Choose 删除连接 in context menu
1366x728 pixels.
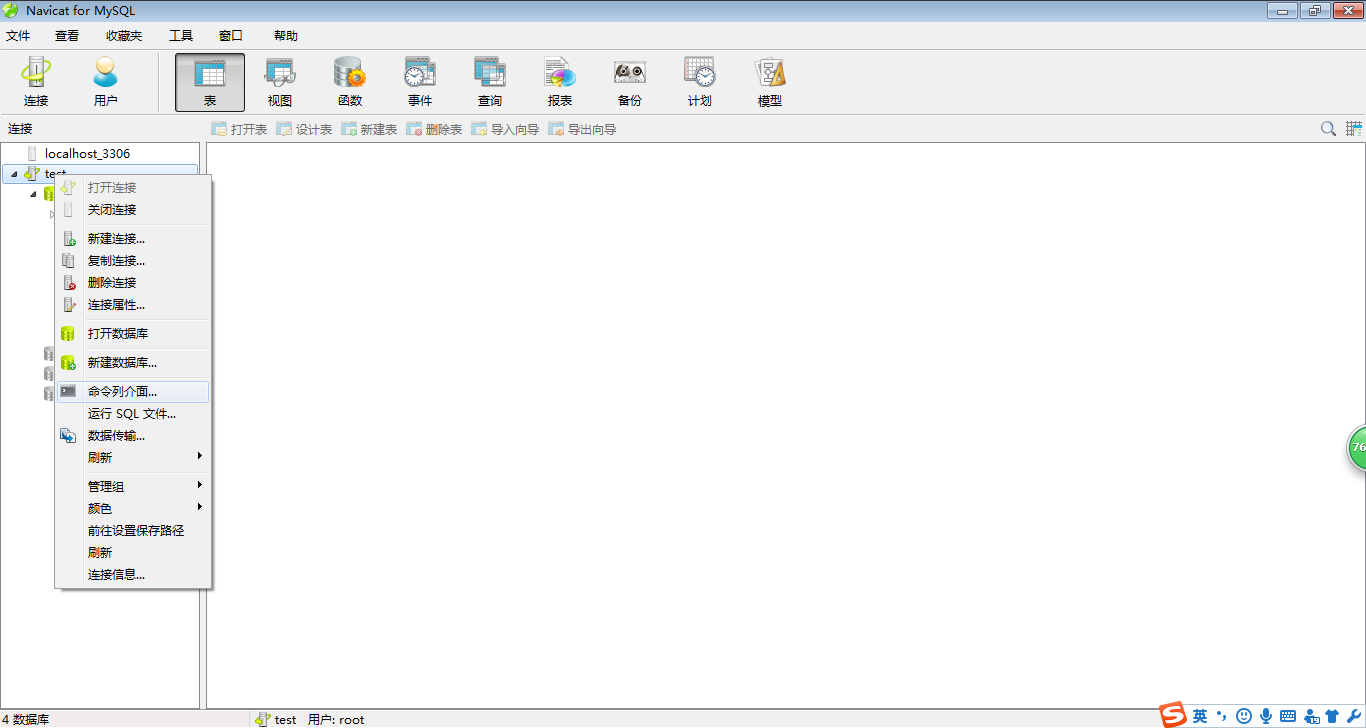coord(133,283)
